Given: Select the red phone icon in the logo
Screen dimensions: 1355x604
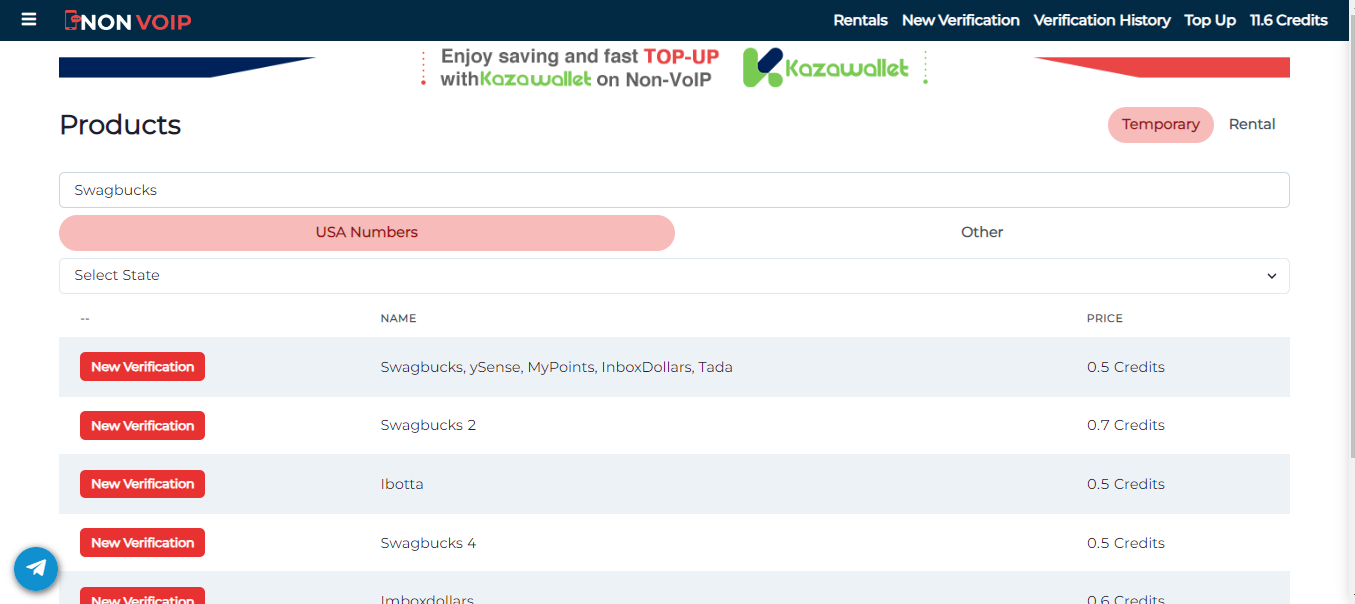Looking at the screenshot, I should click(70, 19).
